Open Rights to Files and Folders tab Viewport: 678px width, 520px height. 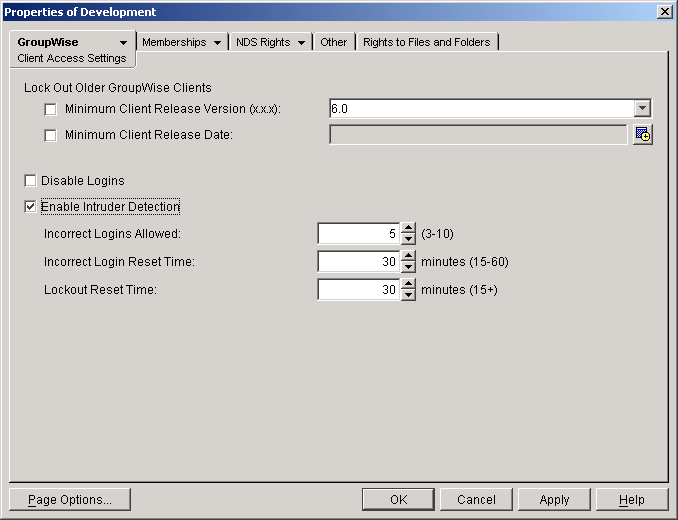[427, 42]
